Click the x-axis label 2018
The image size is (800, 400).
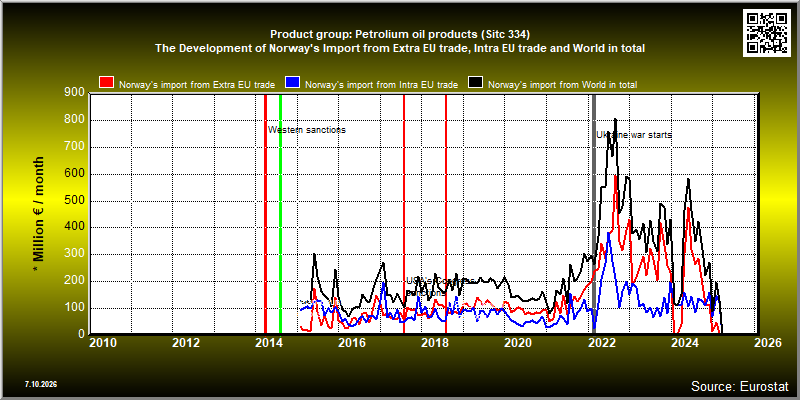point(435,343)
